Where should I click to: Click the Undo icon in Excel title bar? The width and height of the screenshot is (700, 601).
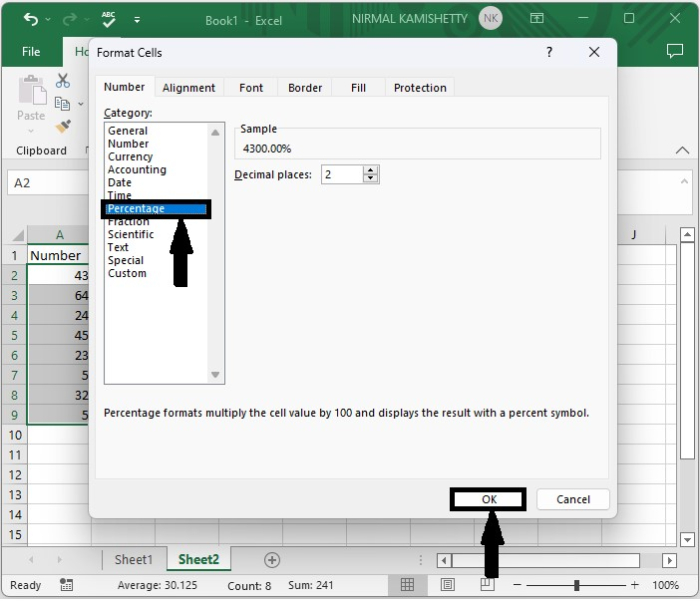30,19
